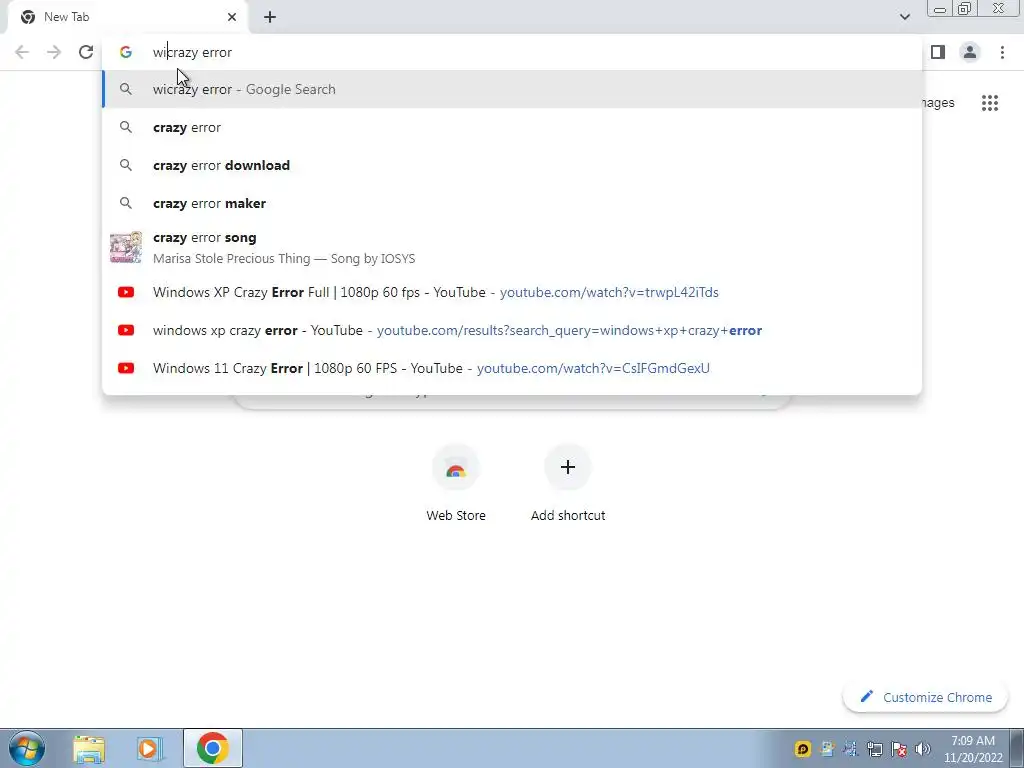Click YouTube icon beside Windows 11 Crazy Error
1024x768 pixels.
[126, 368]
